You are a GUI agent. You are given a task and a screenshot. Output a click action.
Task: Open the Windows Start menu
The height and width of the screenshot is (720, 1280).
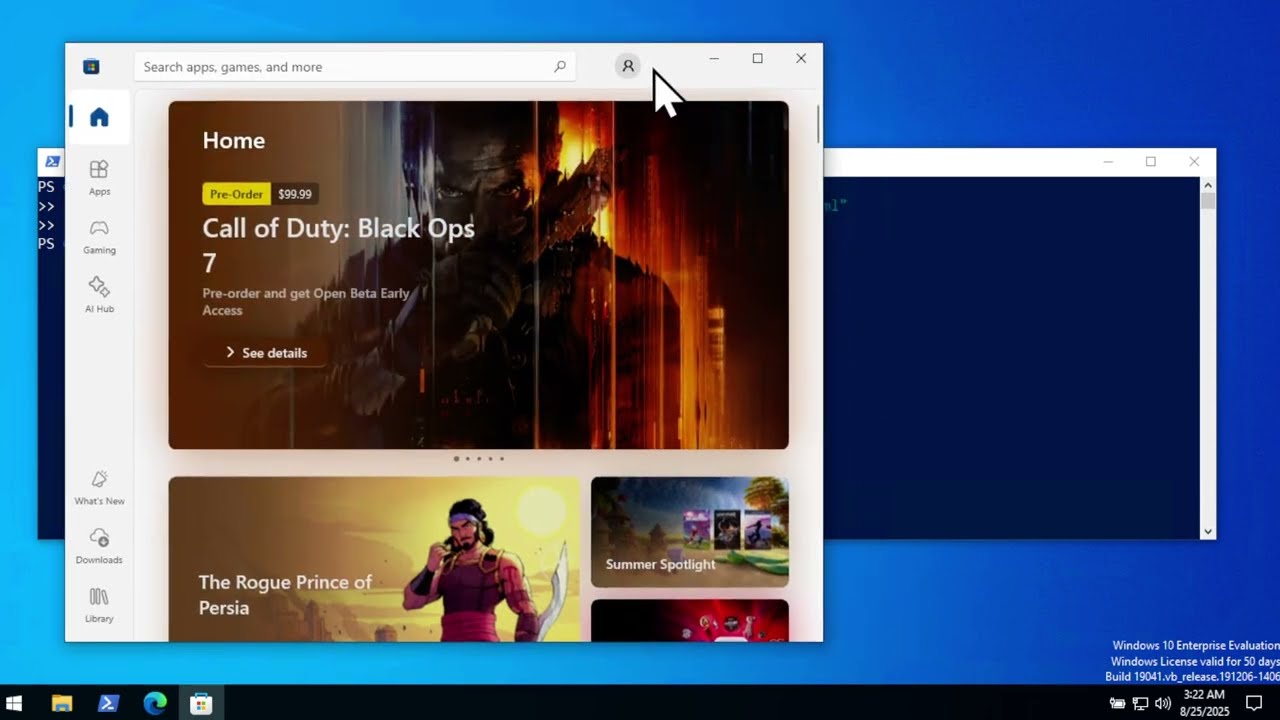pyautogui.click(x=15, y=703)
